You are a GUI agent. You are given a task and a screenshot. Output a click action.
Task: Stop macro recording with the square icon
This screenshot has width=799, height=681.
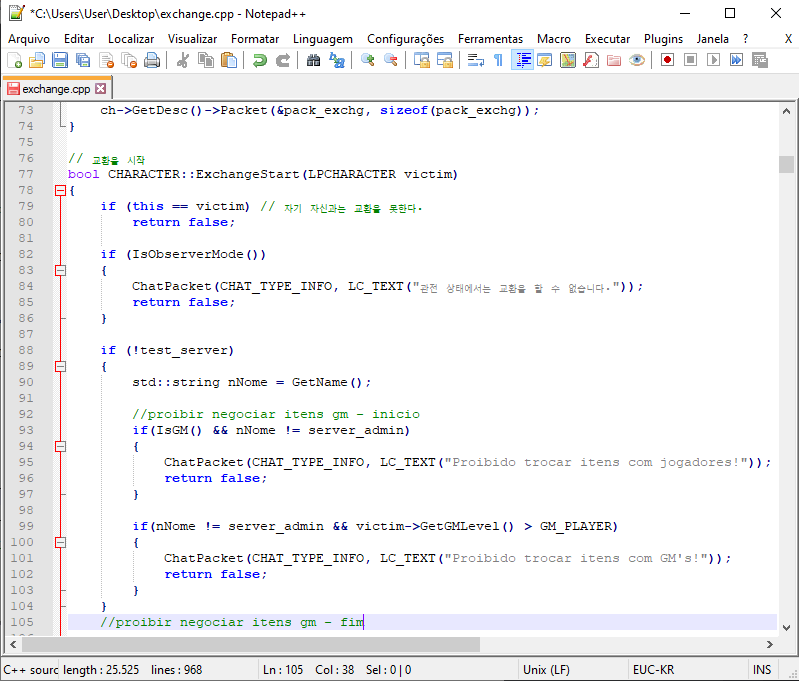(x=690, y=61)
